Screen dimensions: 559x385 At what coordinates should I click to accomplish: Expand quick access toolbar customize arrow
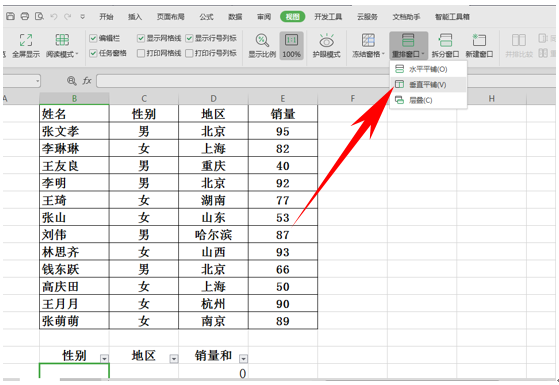[x=83, y=17]
